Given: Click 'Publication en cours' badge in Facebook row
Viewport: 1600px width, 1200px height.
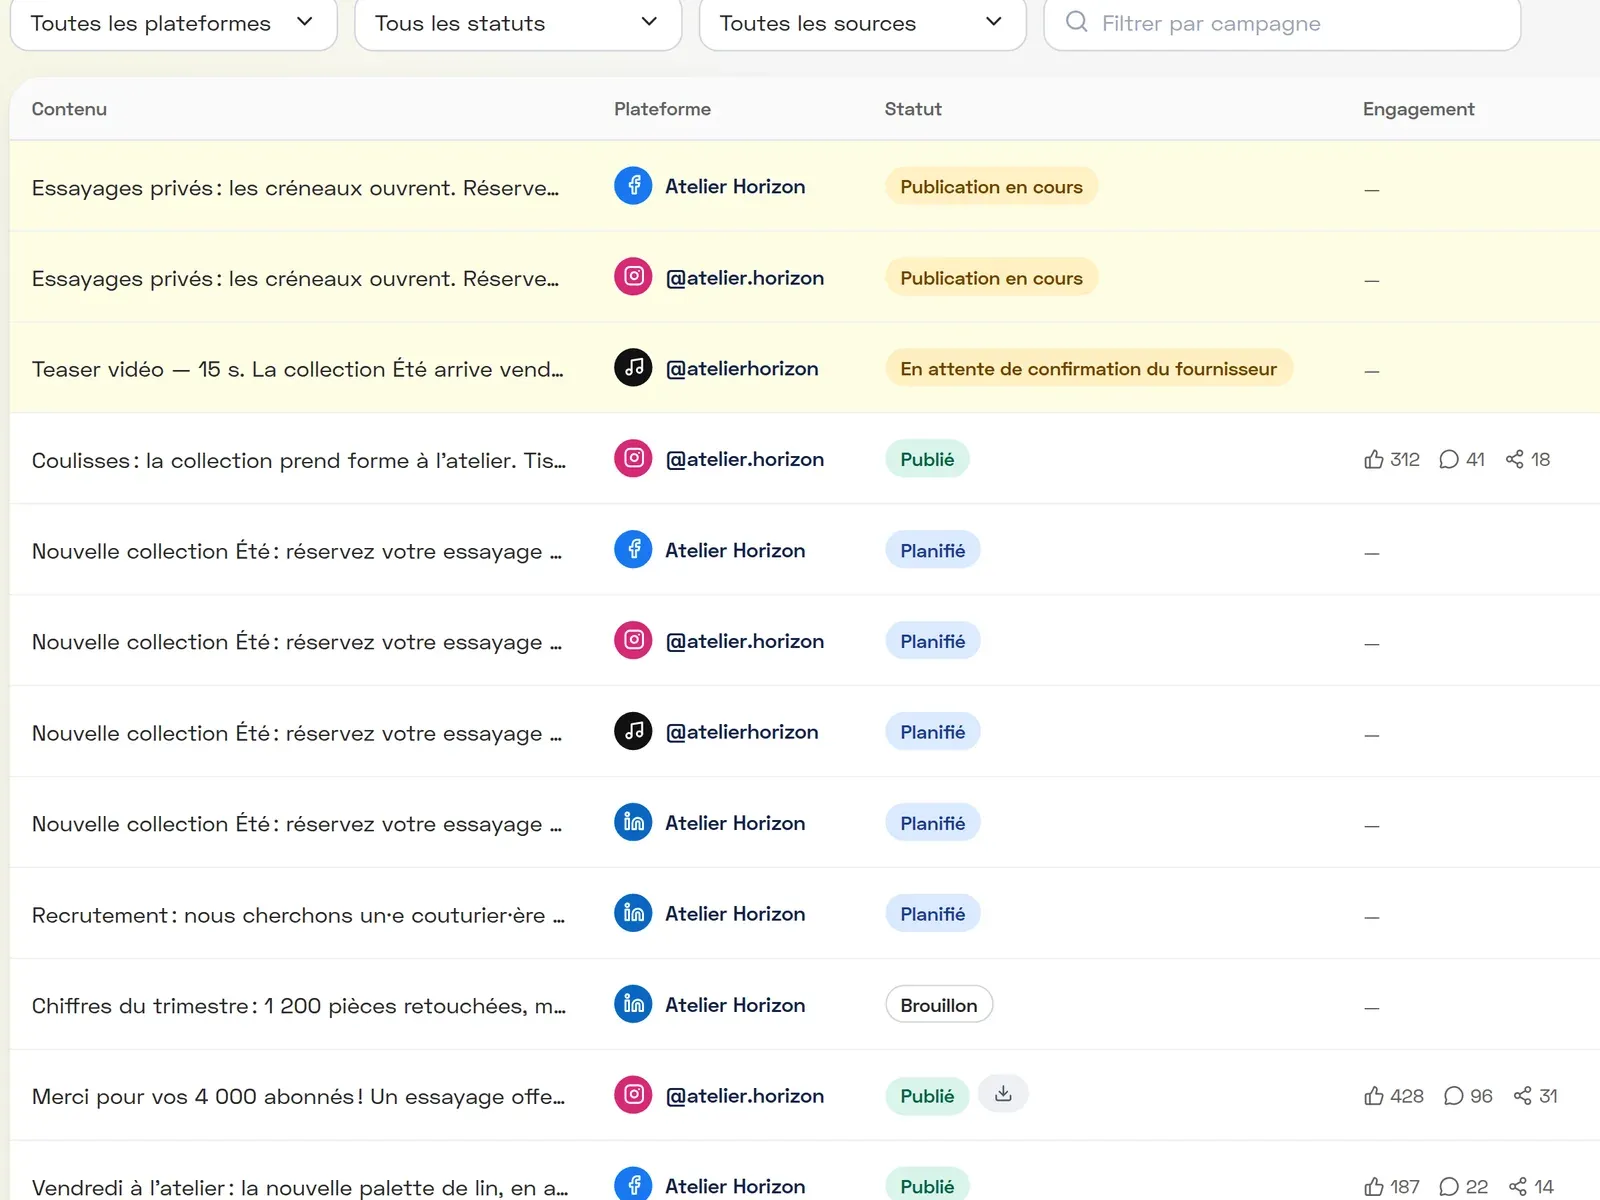Looking at the screenshot, I should 991,186.
